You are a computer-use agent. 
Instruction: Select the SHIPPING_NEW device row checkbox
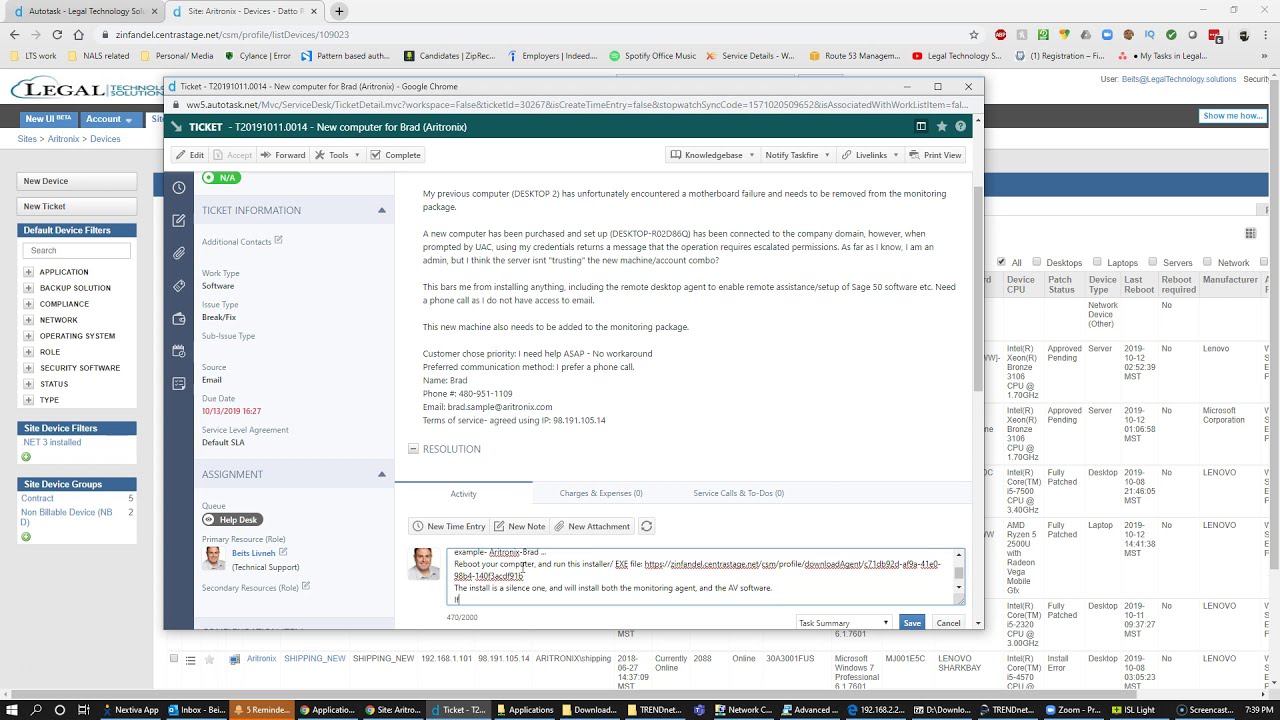[x=174, y=659]
